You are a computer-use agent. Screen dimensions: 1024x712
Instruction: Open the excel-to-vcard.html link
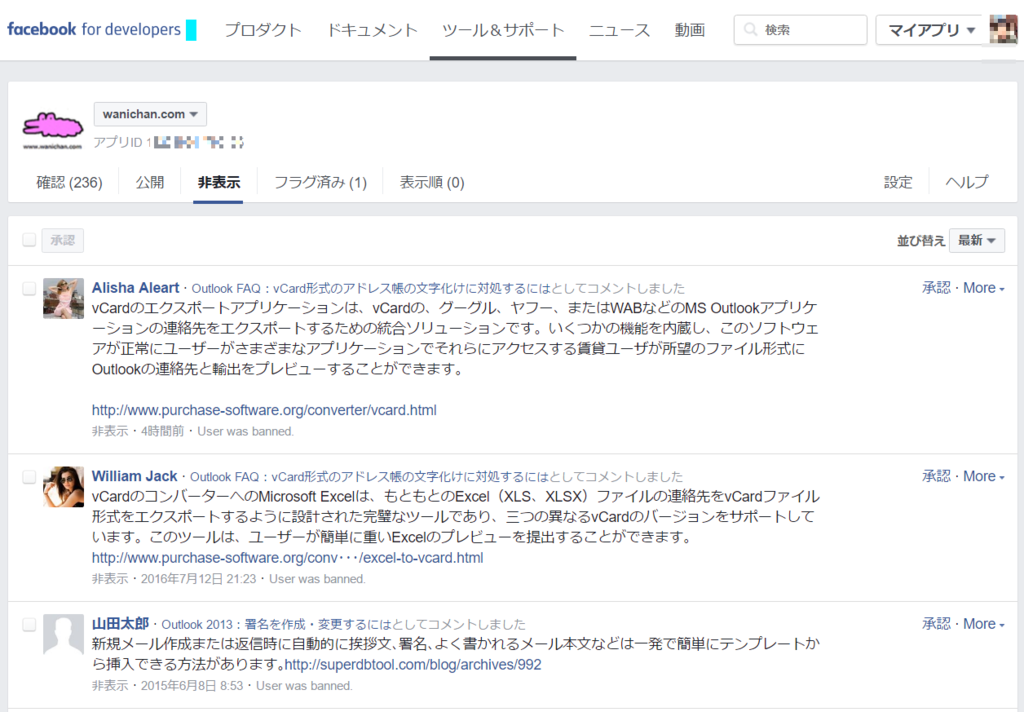tap(287, 558)
